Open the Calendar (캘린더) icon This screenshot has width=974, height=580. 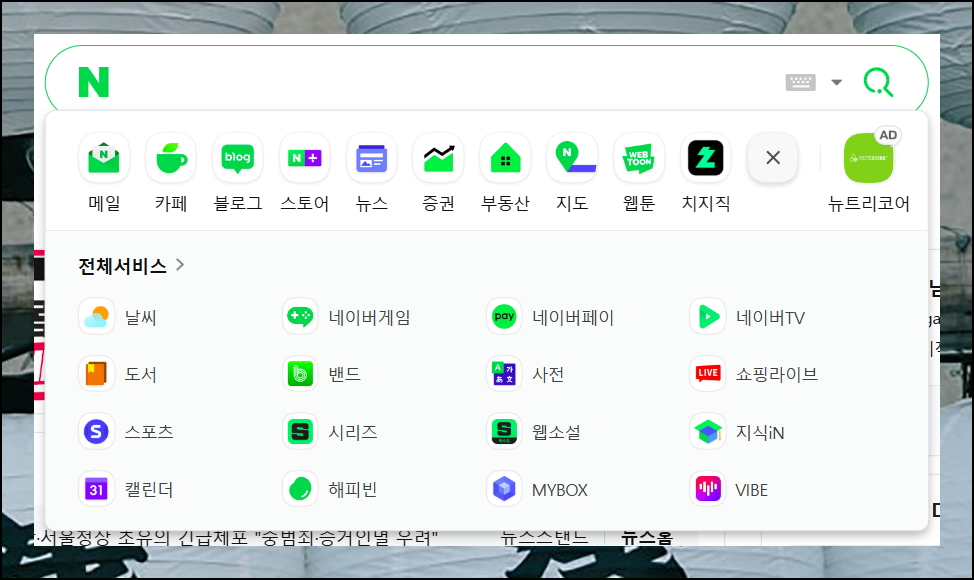97,489
